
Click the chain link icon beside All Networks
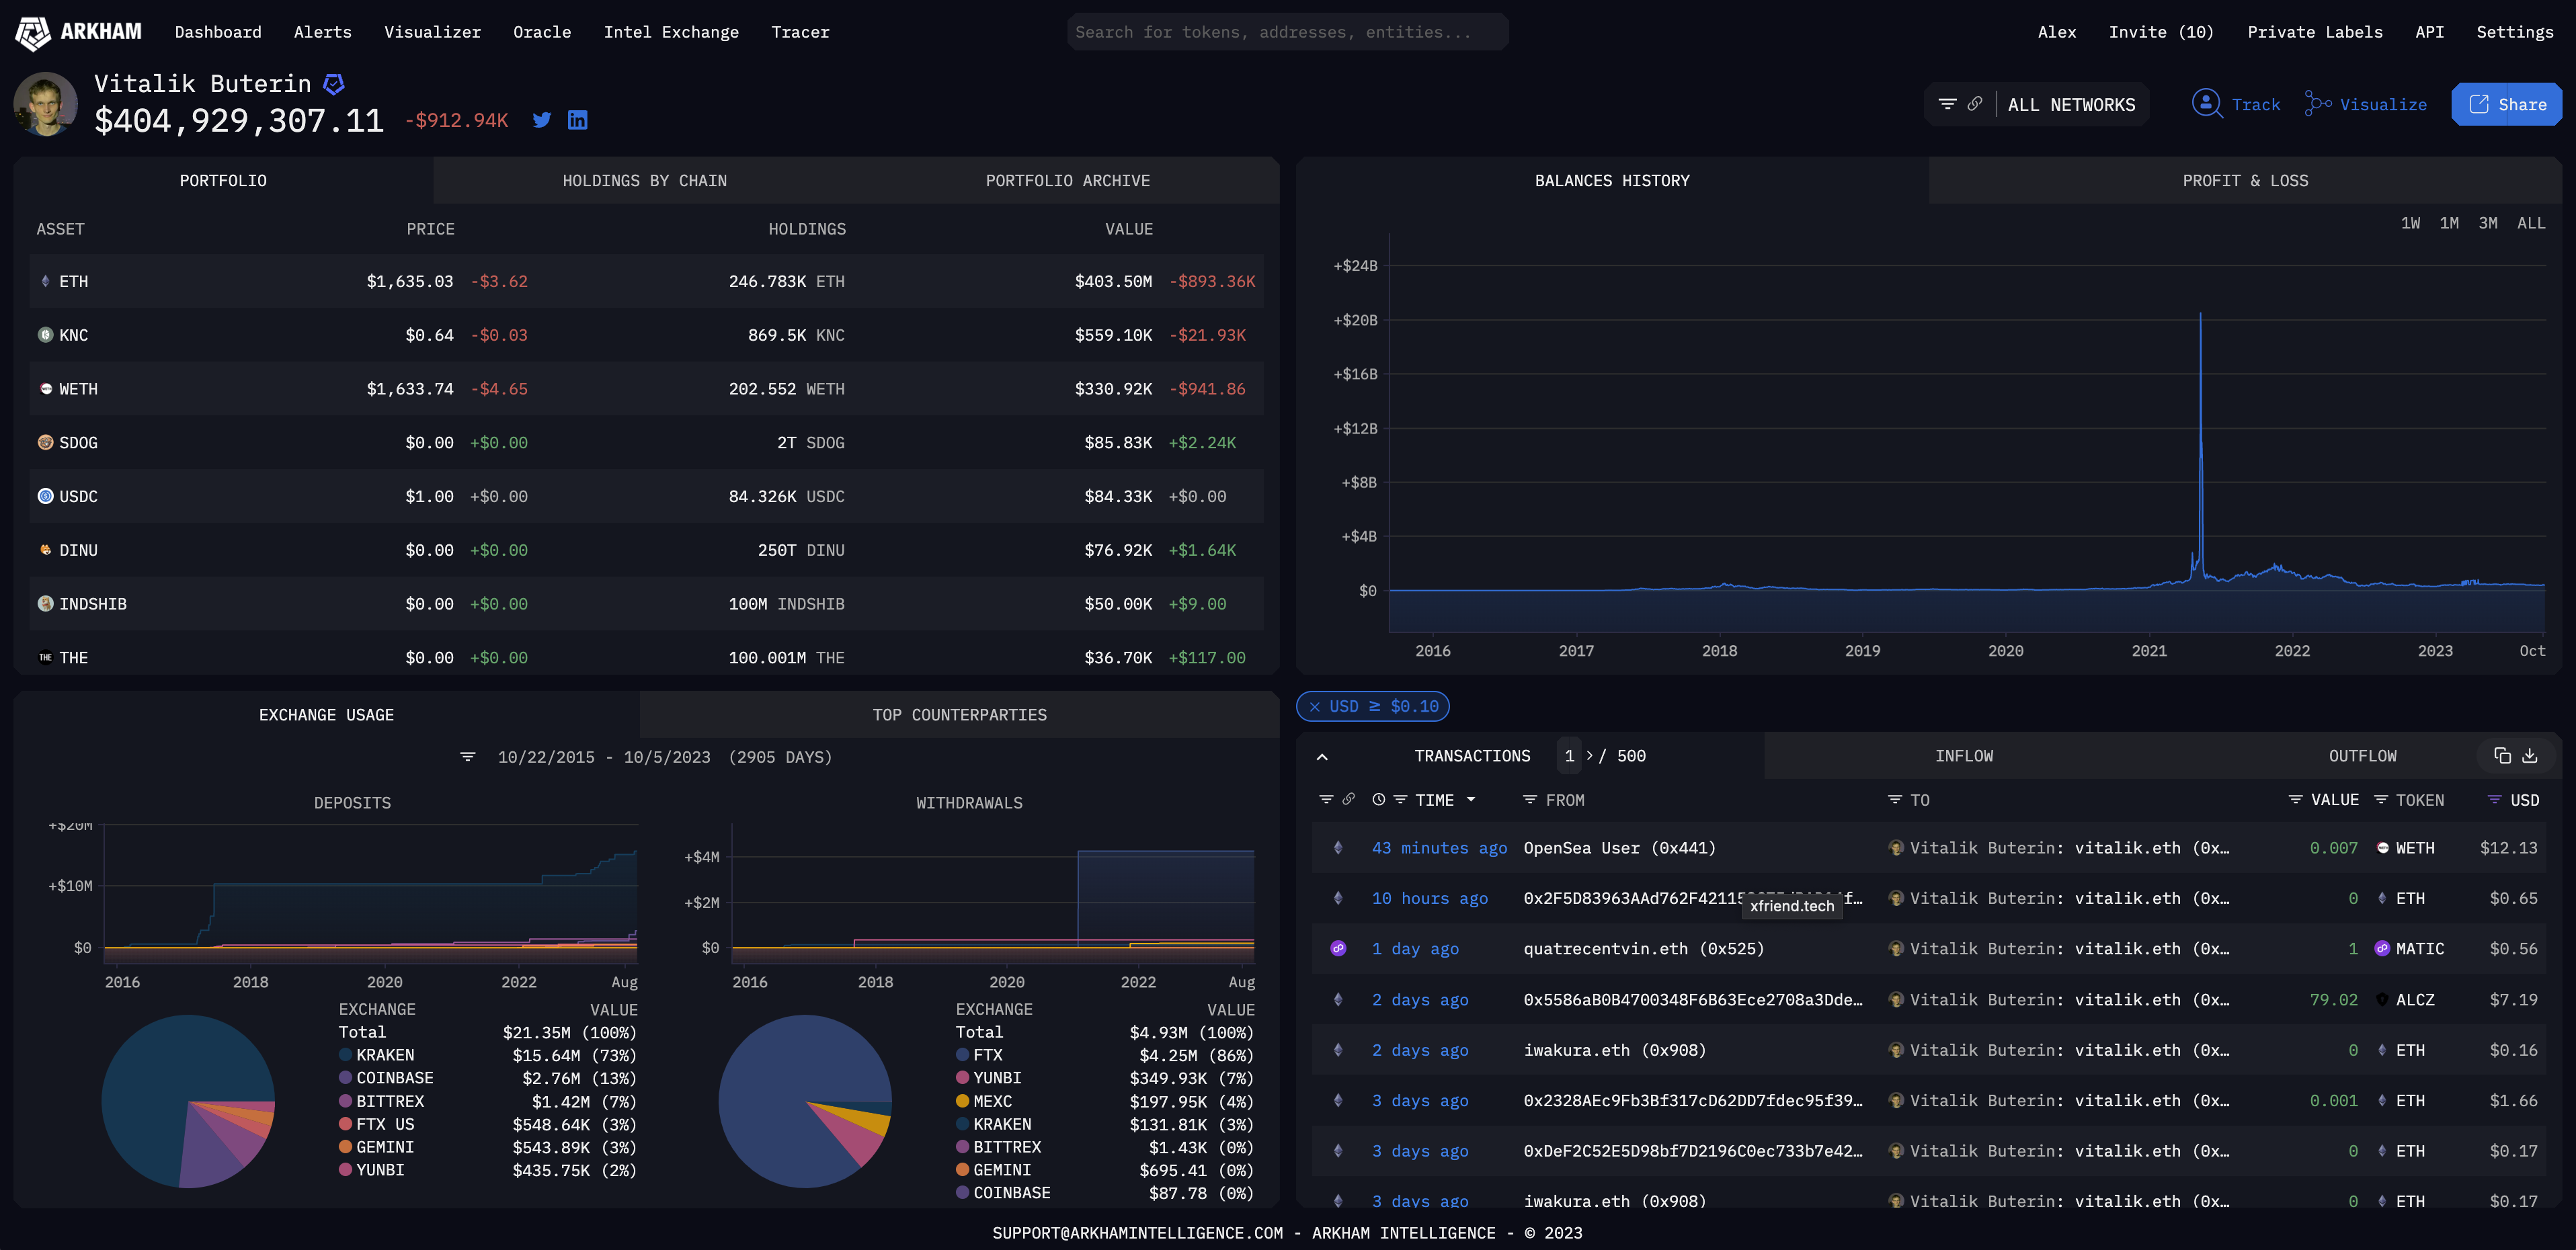pyautogui.click(x=1975, y=104)
